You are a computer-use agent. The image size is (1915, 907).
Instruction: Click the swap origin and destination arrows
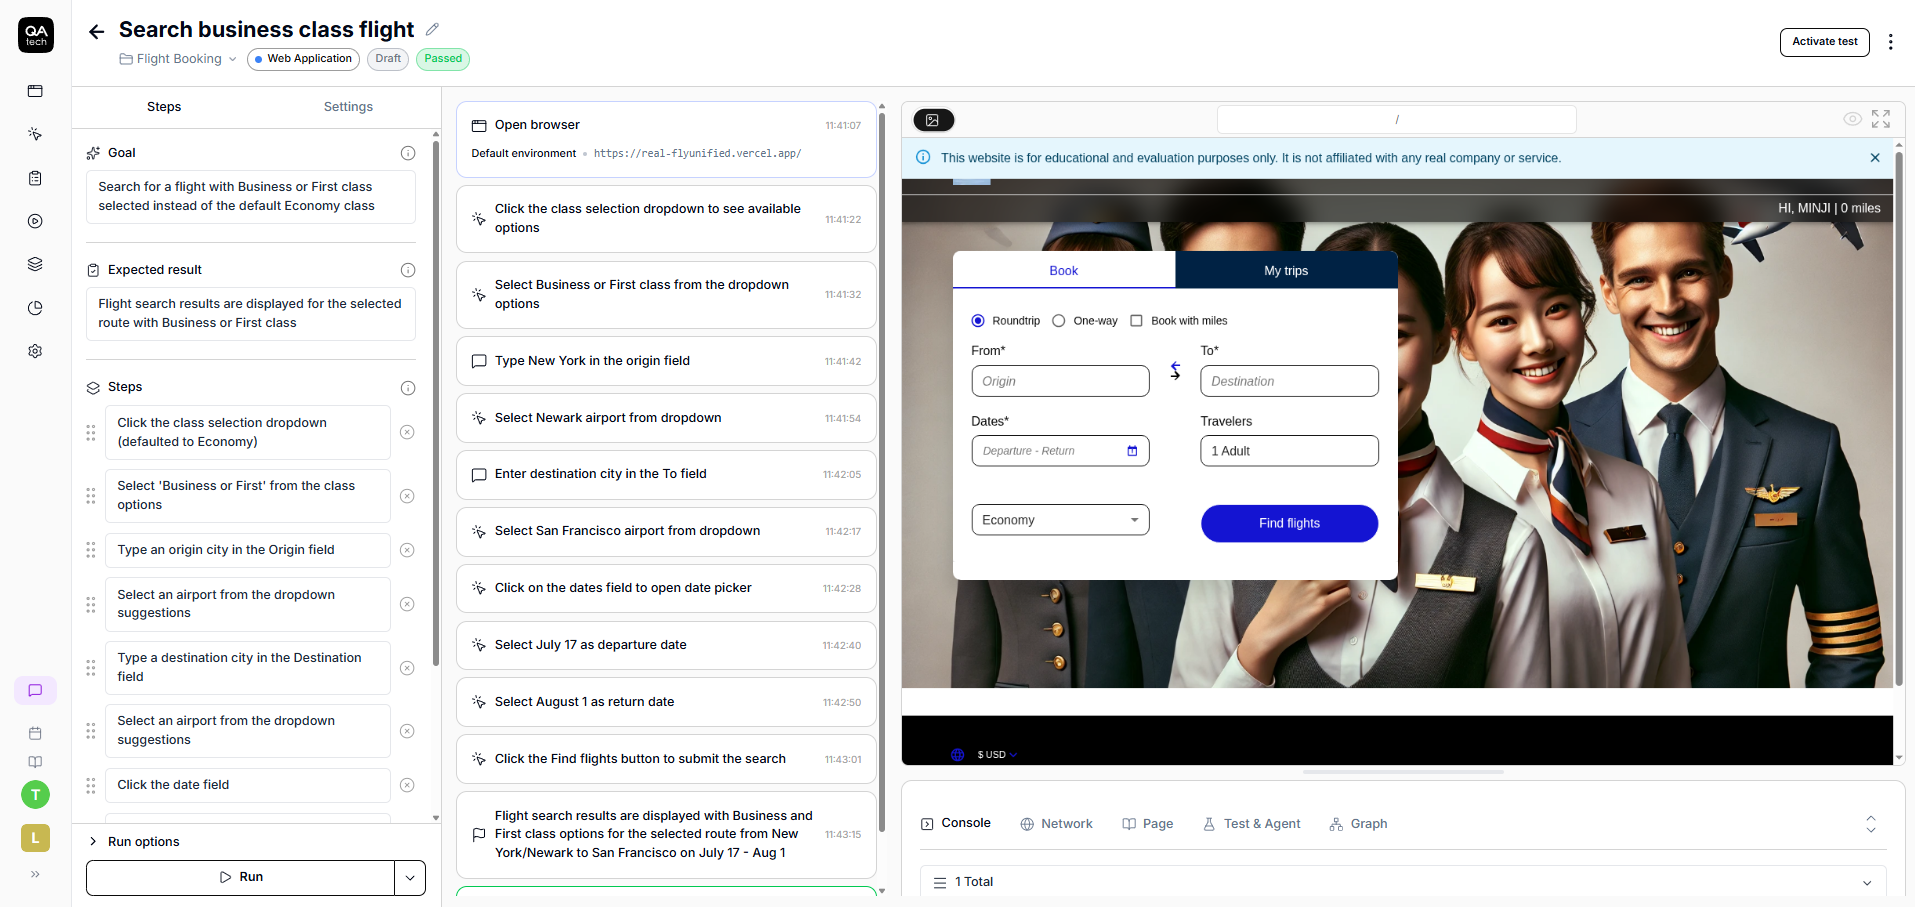tap(1175, 371)
